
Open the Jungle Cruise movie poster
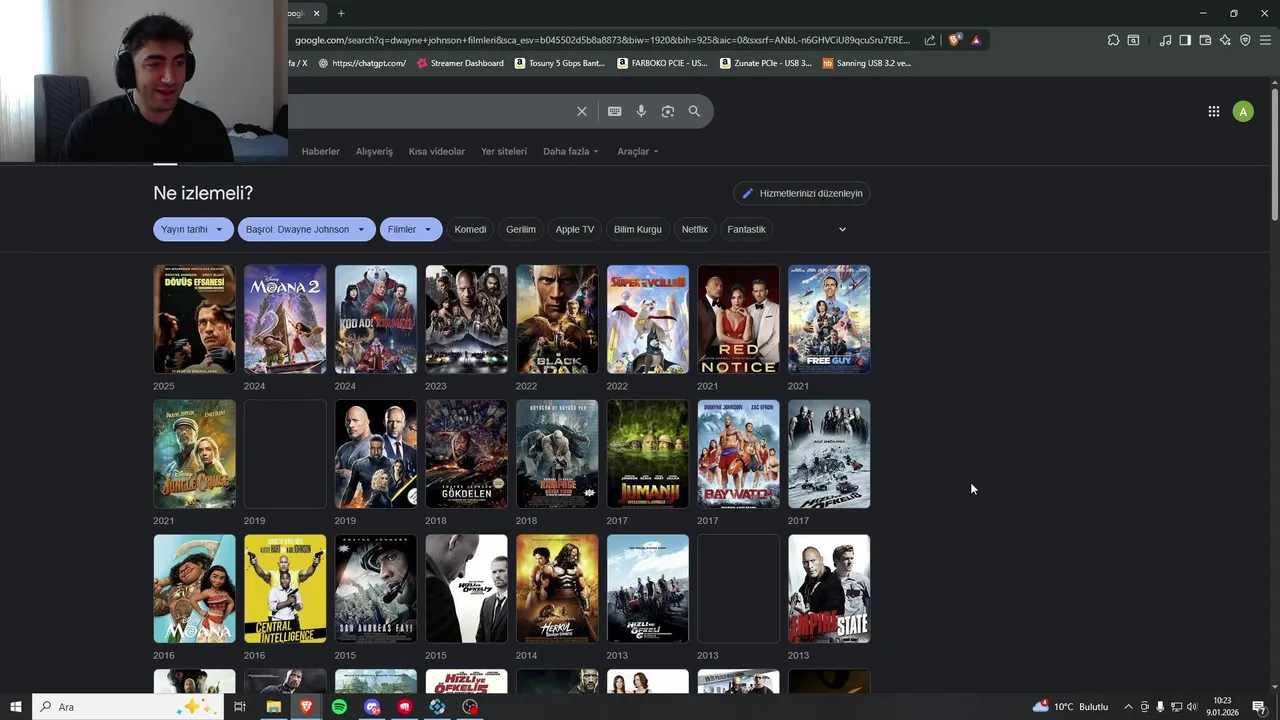coord(194,454)
